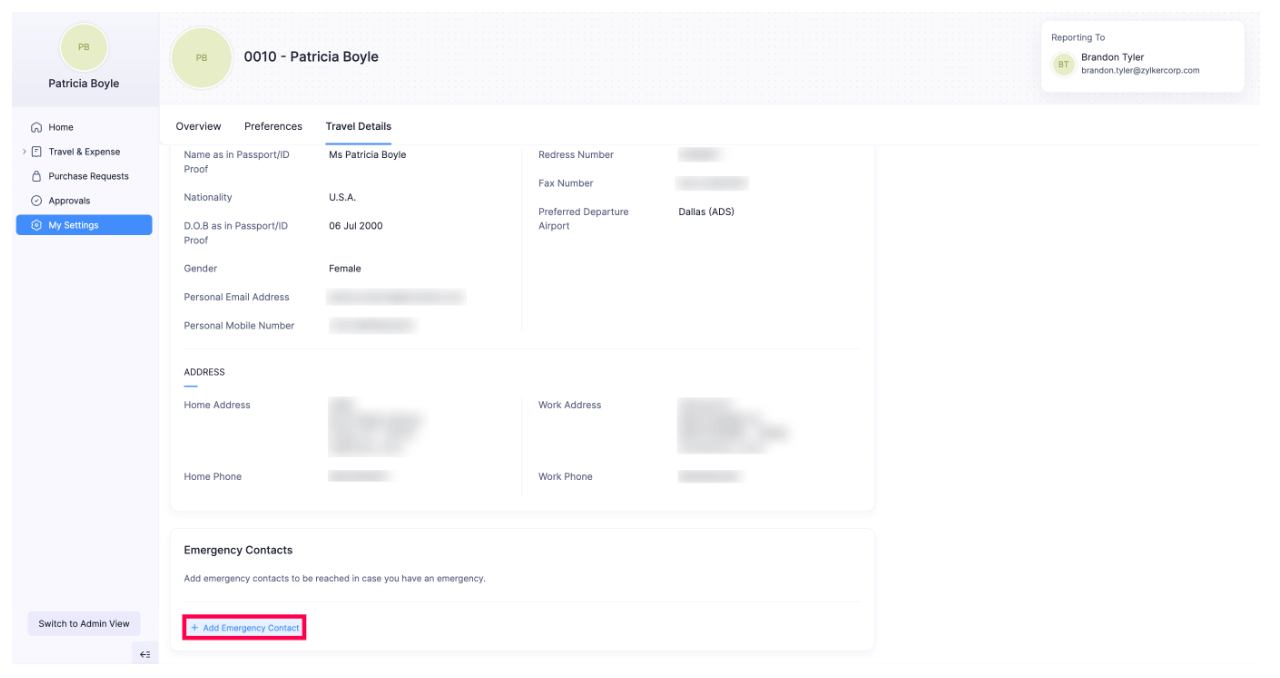Collapse the sidebar using the arrow icon
Image resolution: width=1280 pixels, height=678 pixels.
(145, 654)
